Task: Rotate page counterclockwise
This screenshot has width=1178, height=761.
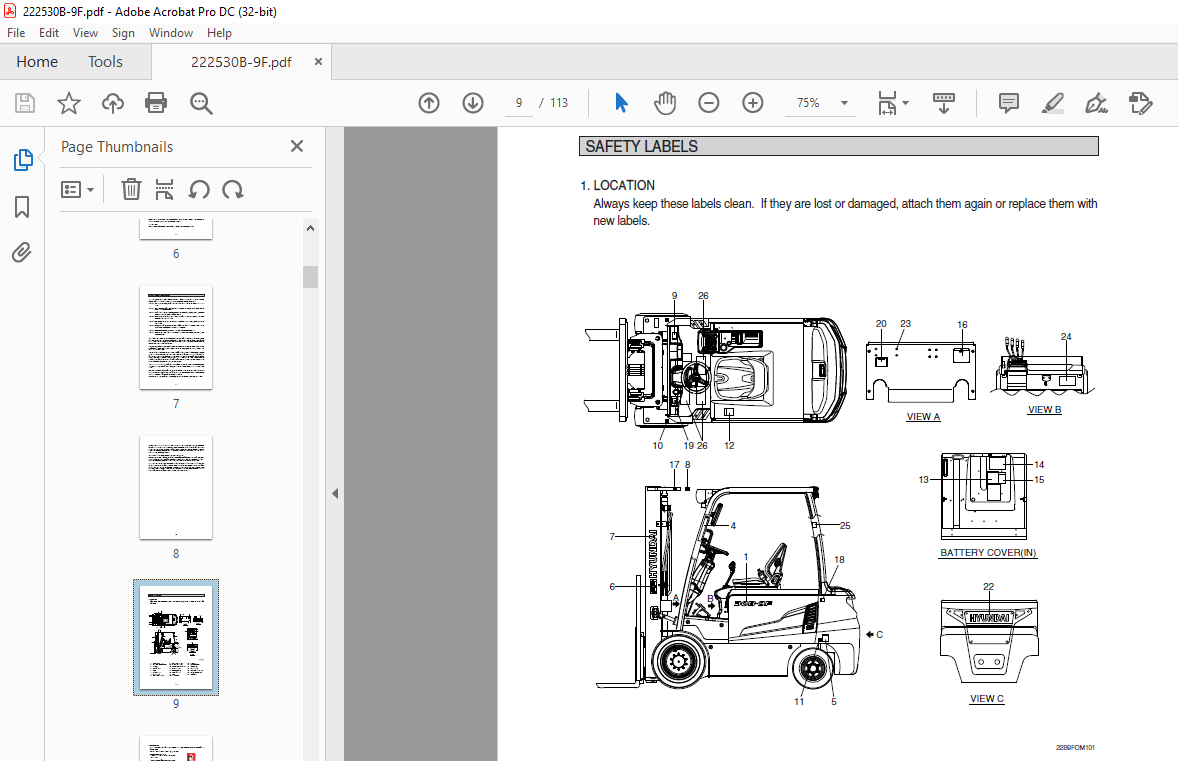Action: (x=199, y=189)
